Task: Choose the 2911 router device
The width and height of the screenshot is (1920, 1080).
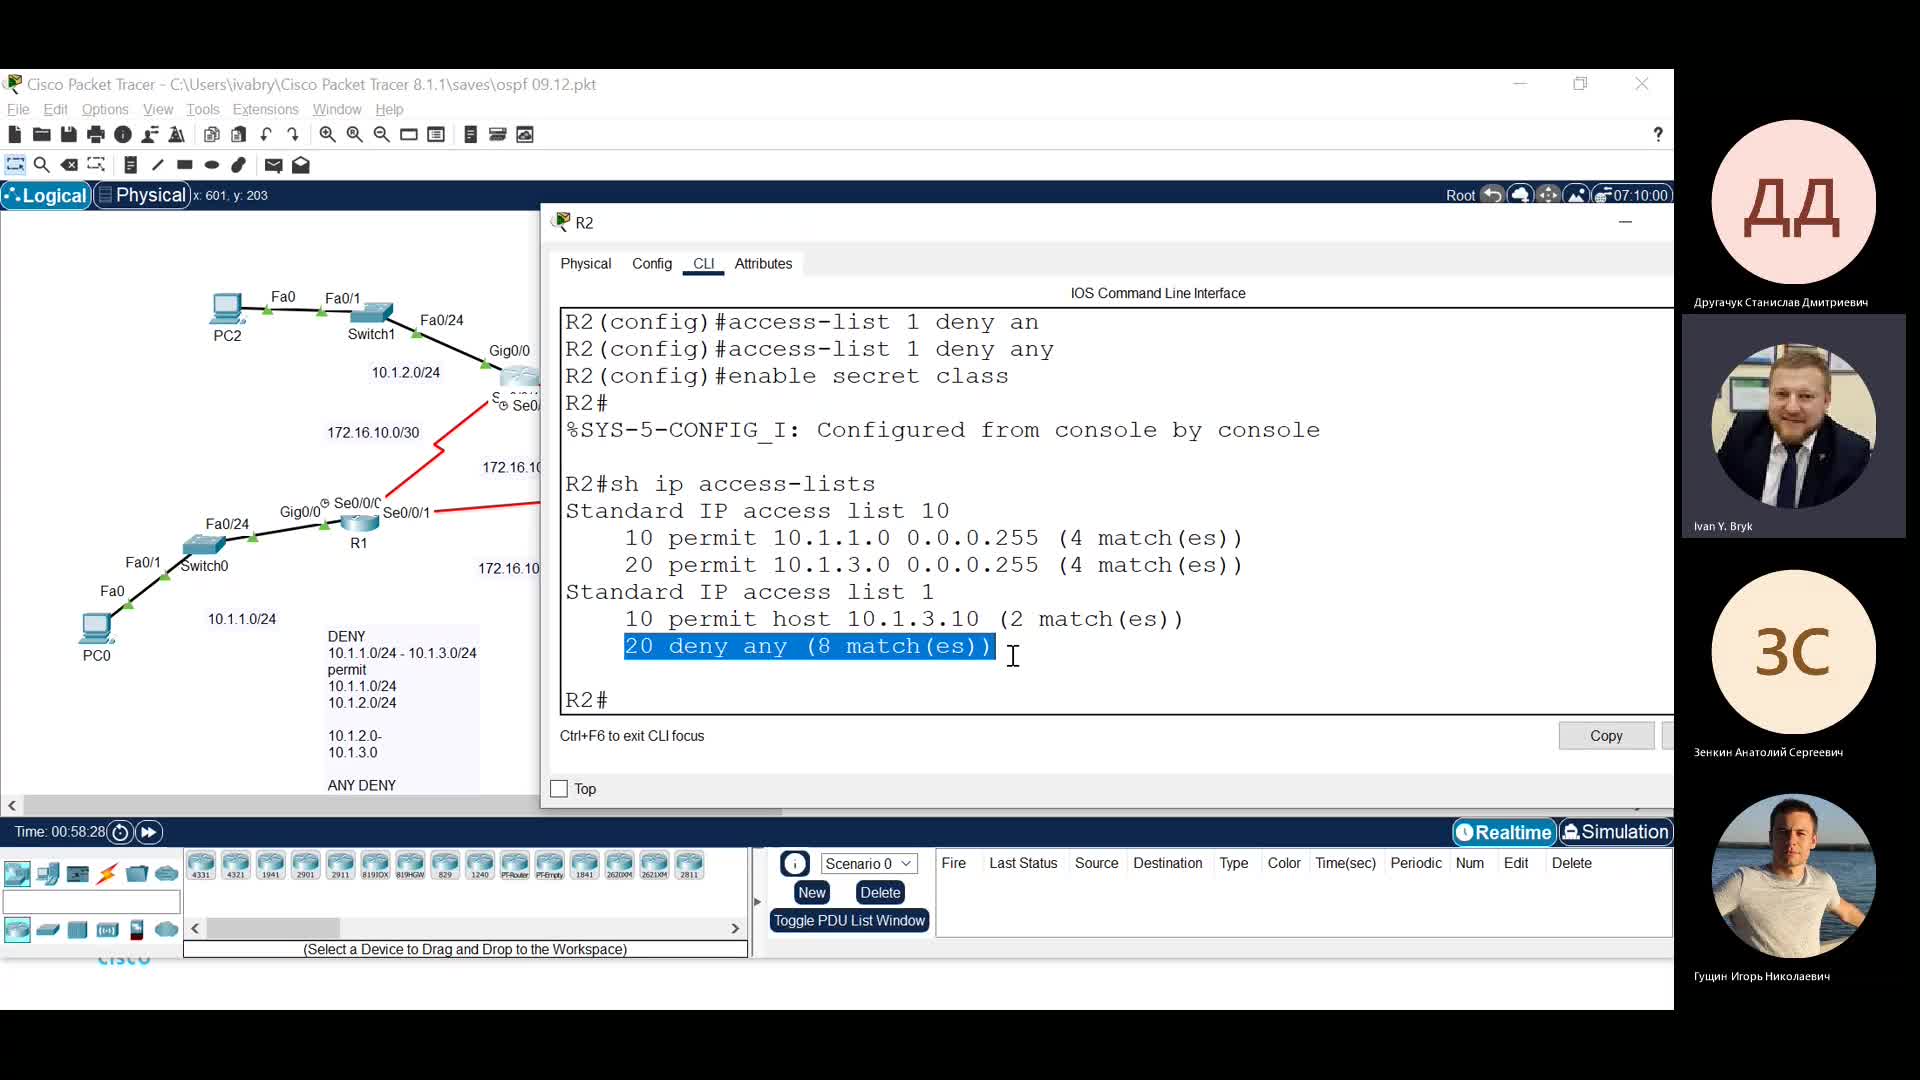Action: coord(341,866)
